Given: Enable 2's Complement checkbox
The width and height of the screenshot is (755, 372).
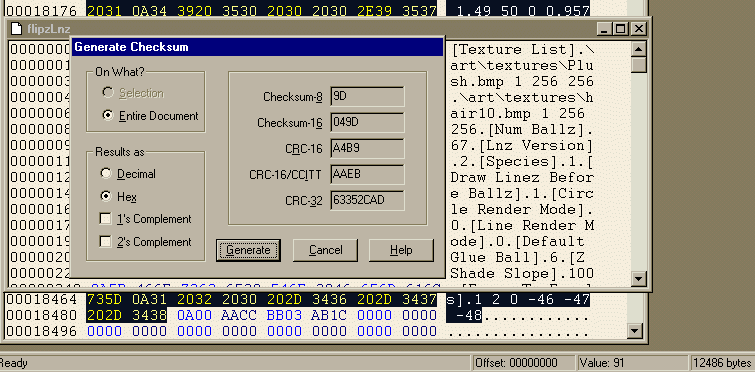Looking at the screenshot, I should pyautogui.click(x=105, y=242).
